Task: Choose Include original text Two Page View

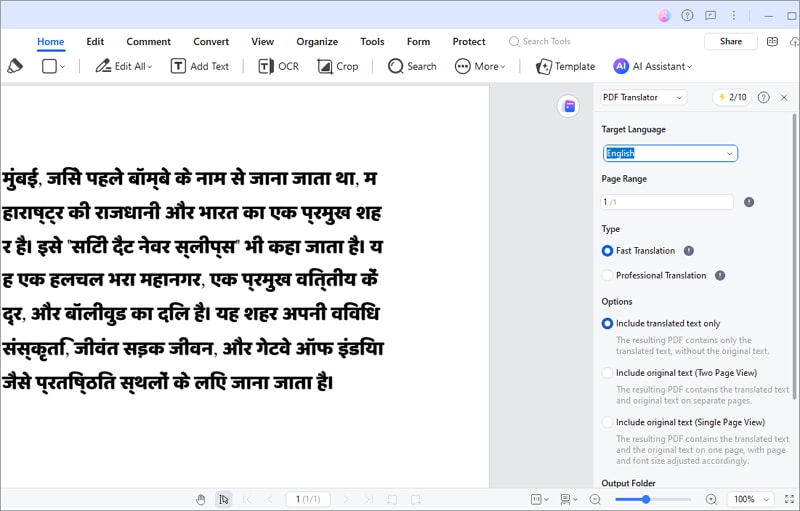Action: (607, 373)
